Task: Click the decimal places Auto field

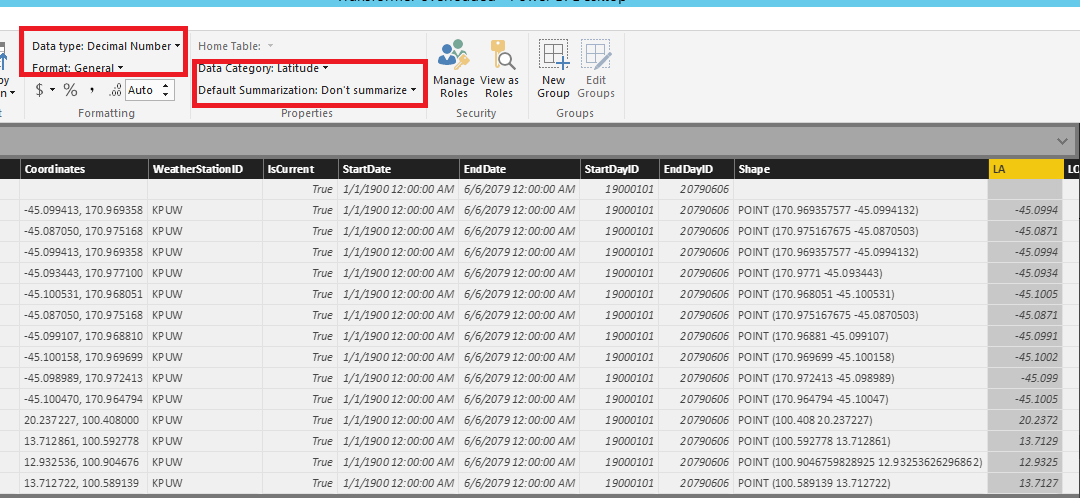Action: pos(141,90)
